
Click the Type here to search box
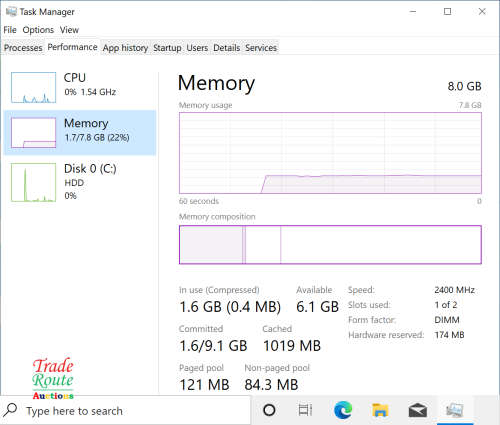coord(125,410)
